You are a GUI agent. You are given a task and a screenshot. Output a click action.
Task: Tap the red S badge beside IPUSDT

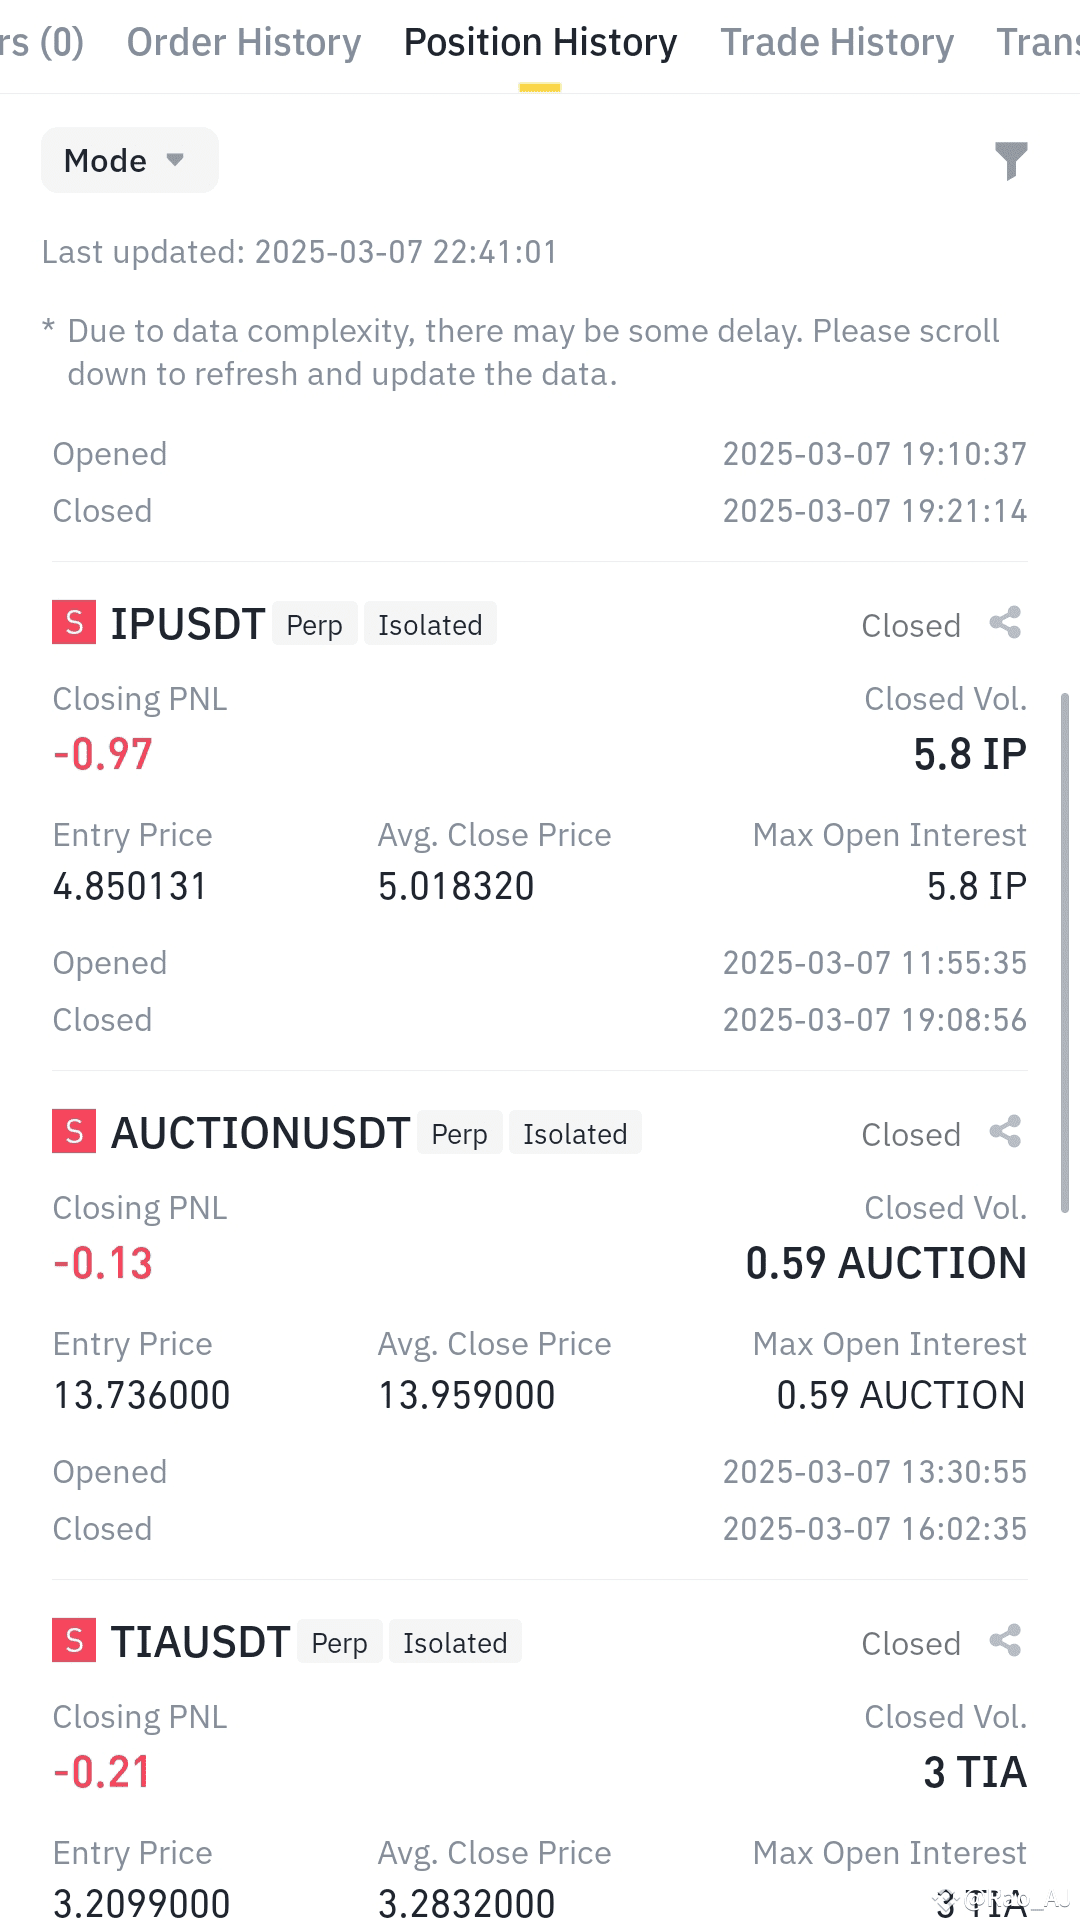coord(74,622)
